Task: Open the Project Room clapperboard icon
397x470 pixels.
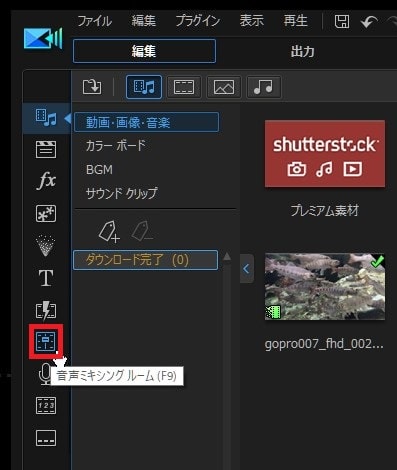Action: 46,149
